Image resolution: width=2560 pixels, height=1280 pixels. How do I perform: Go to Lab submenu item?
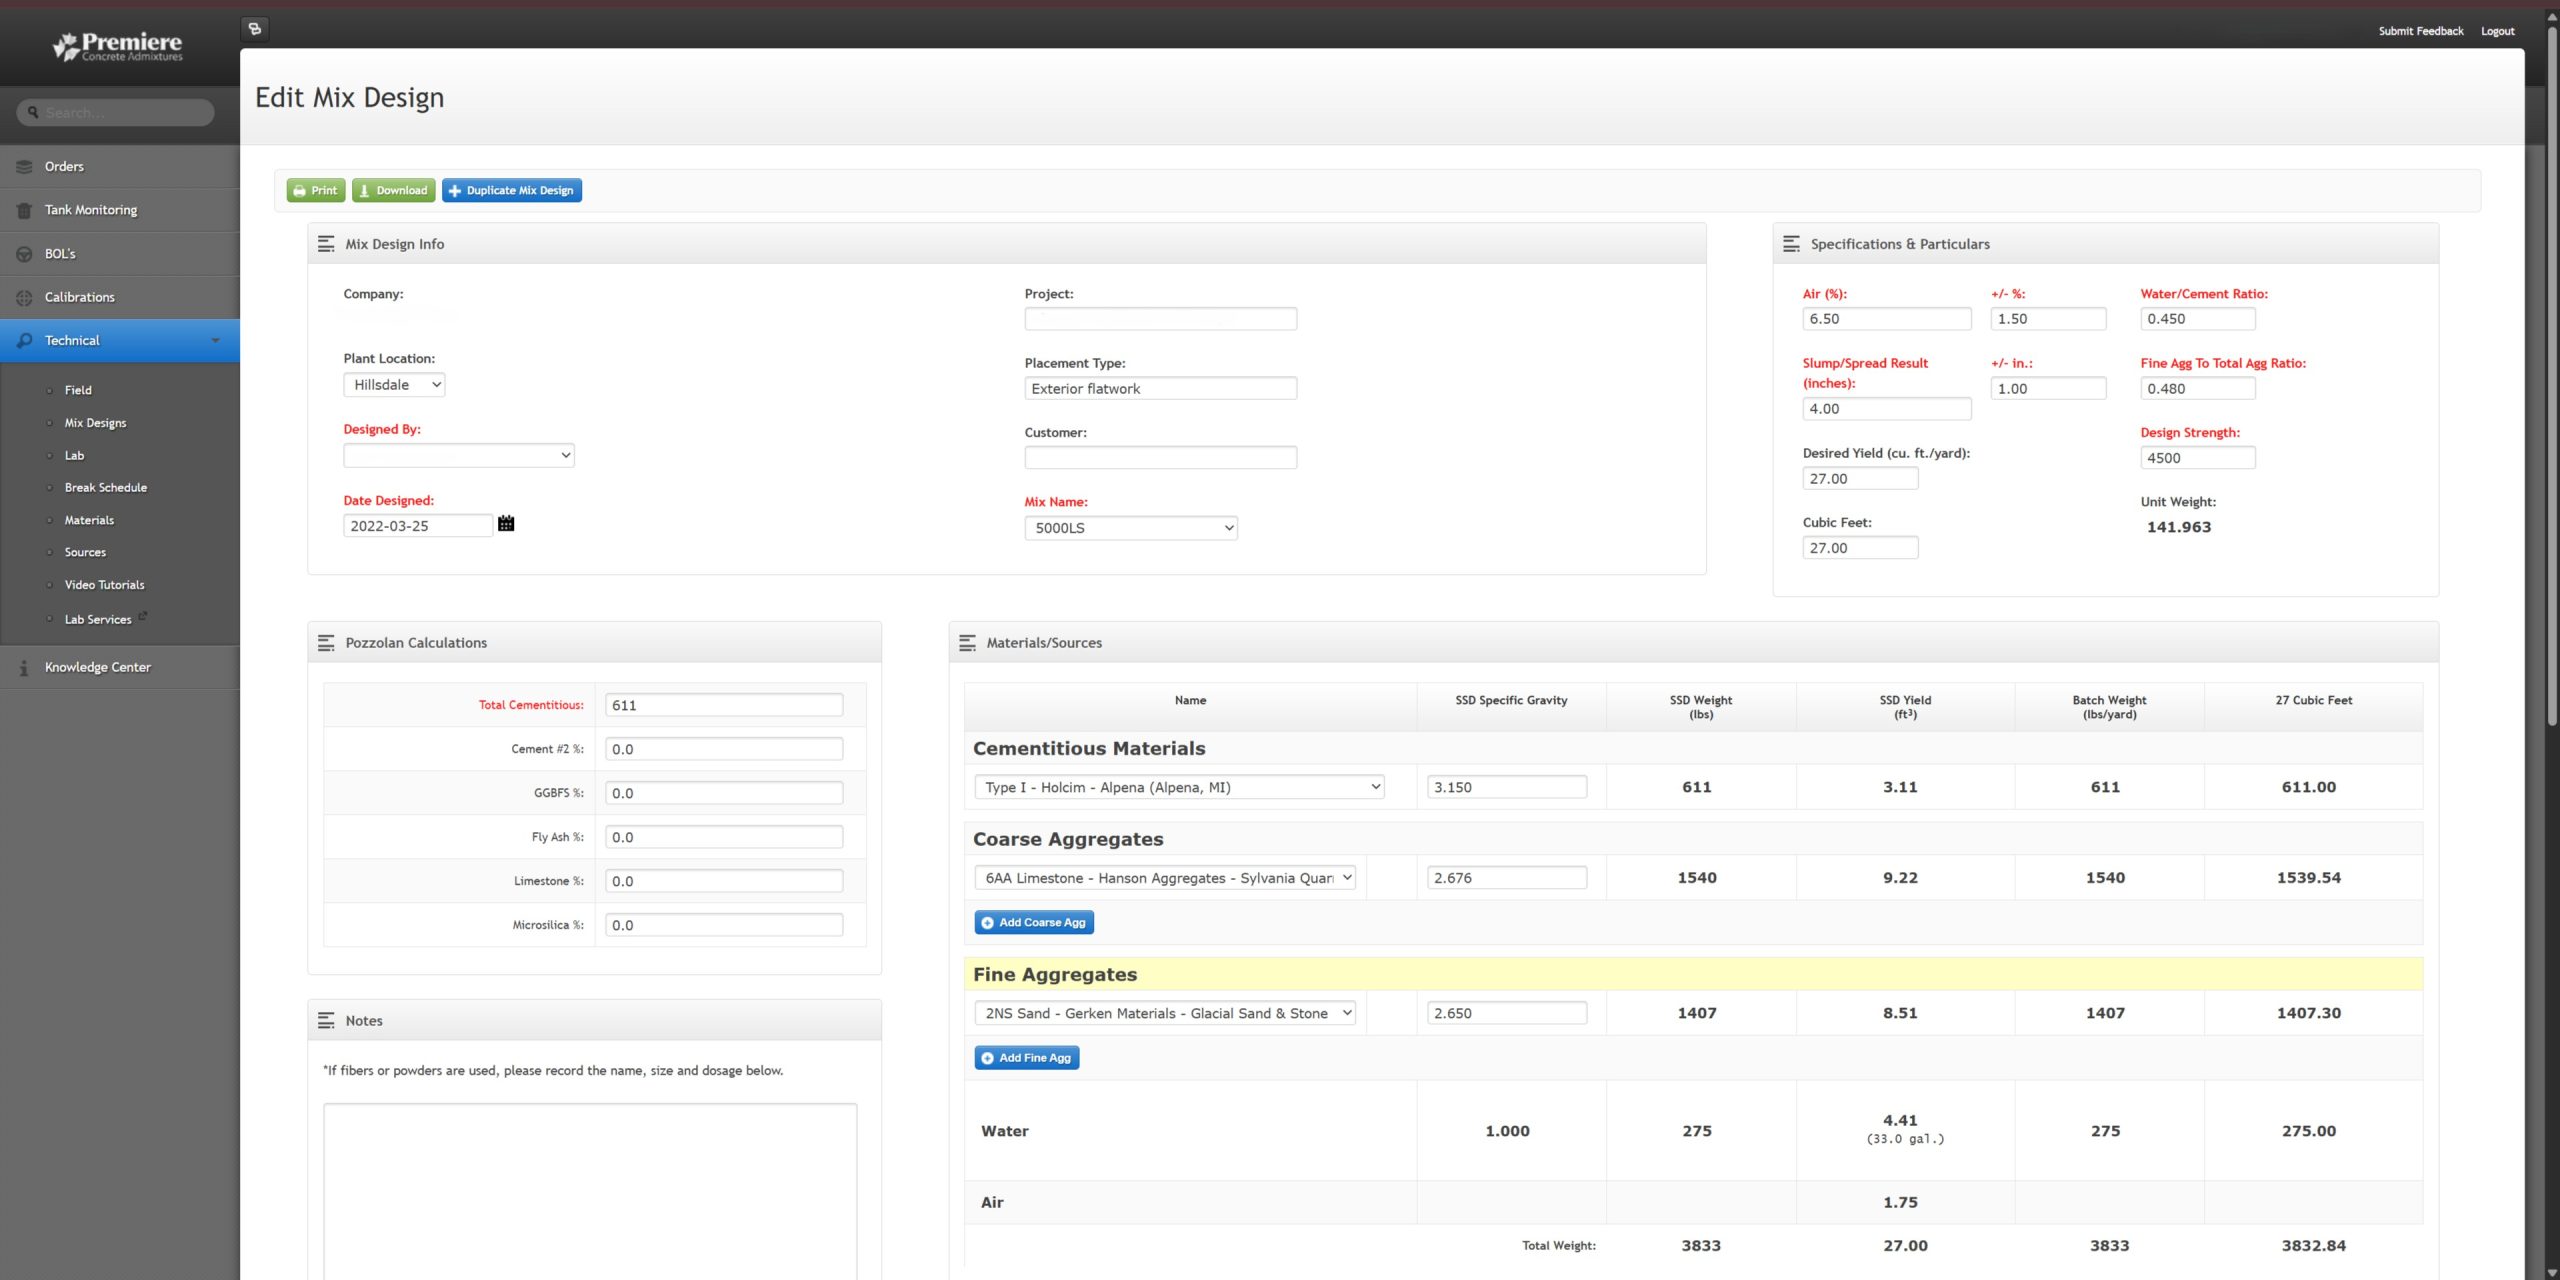tap(74, 455)
